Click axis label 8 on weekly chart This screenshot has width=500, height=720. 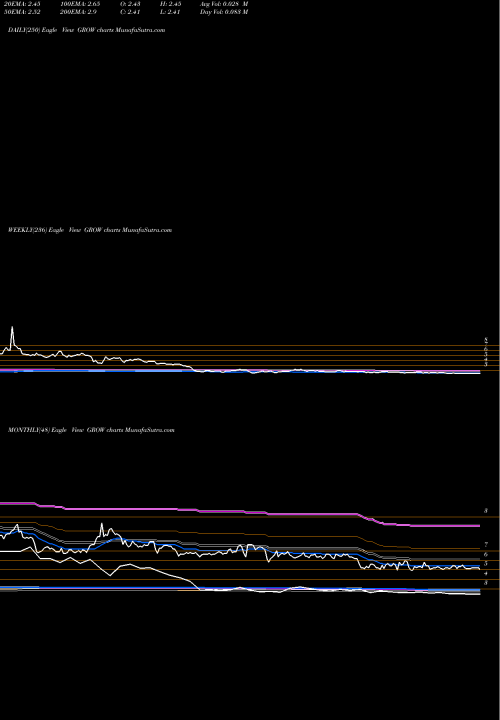click(486, 341)
